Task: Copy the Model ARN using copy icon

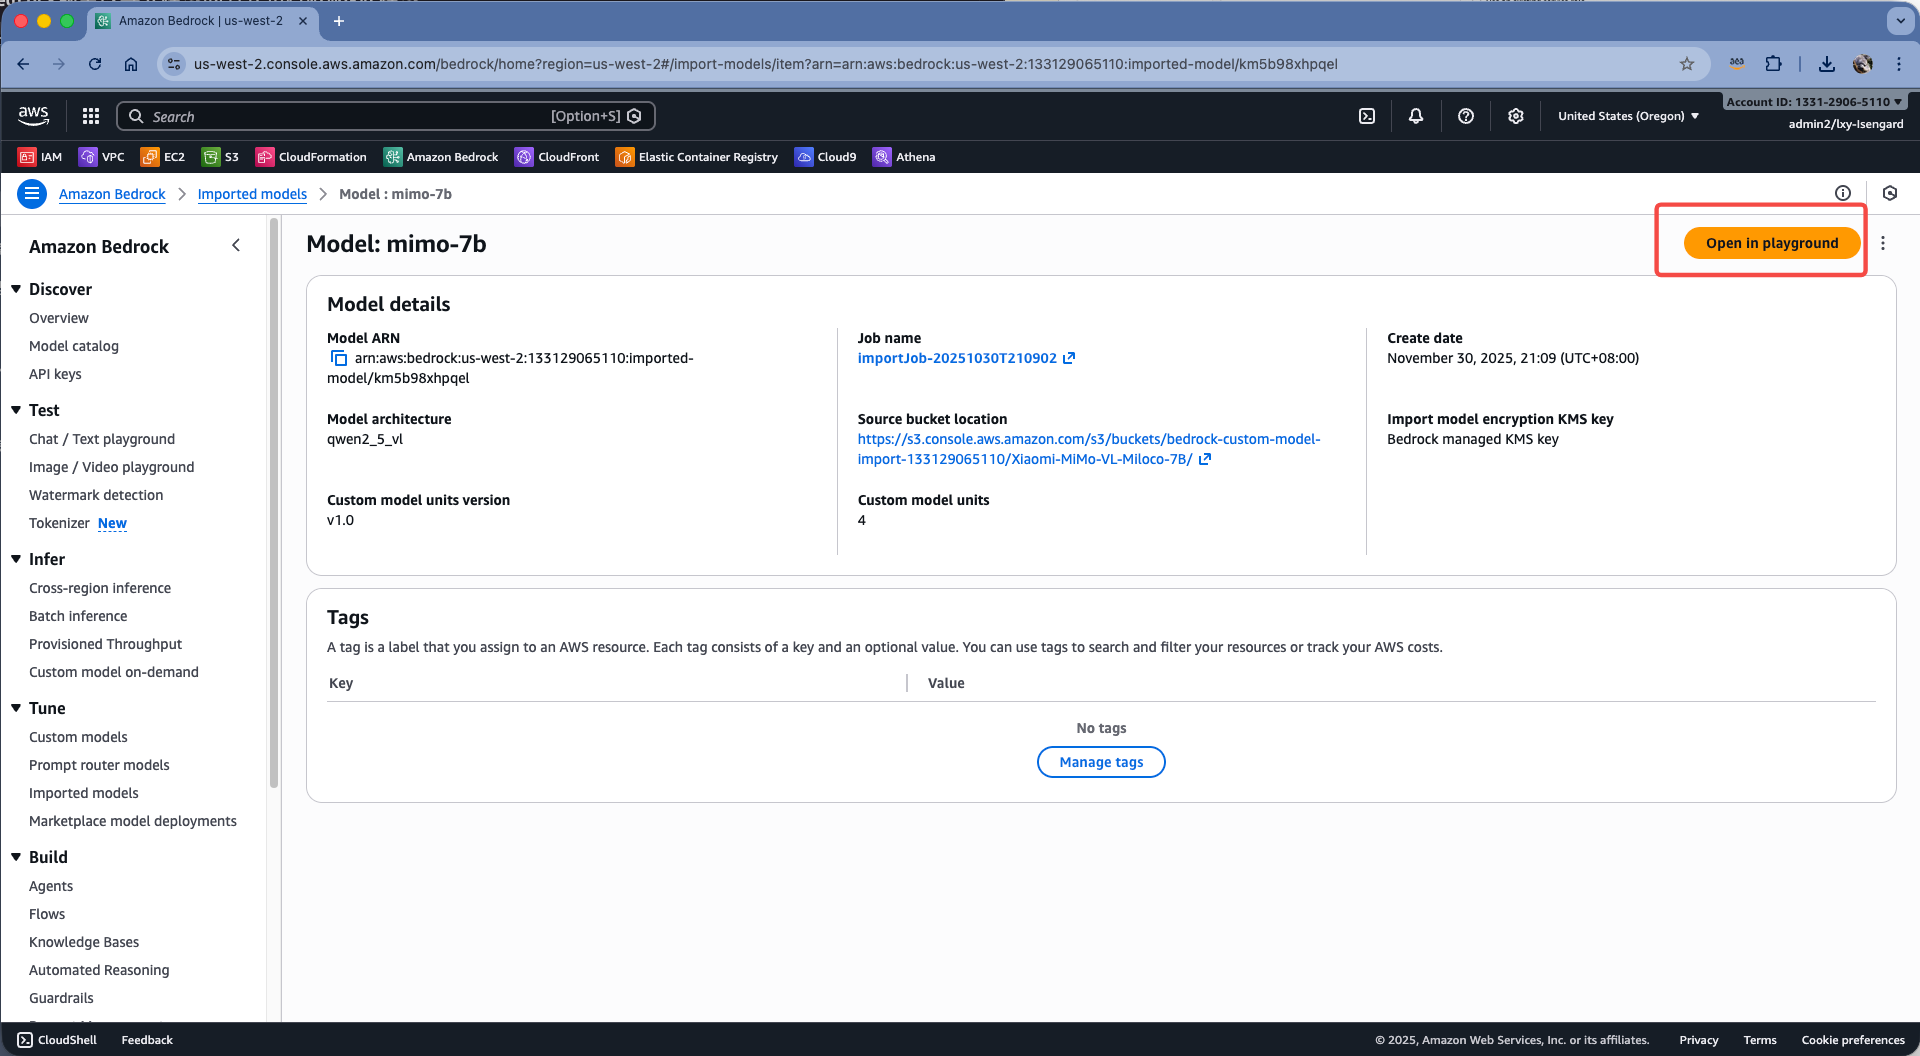Action: point(339,358)
